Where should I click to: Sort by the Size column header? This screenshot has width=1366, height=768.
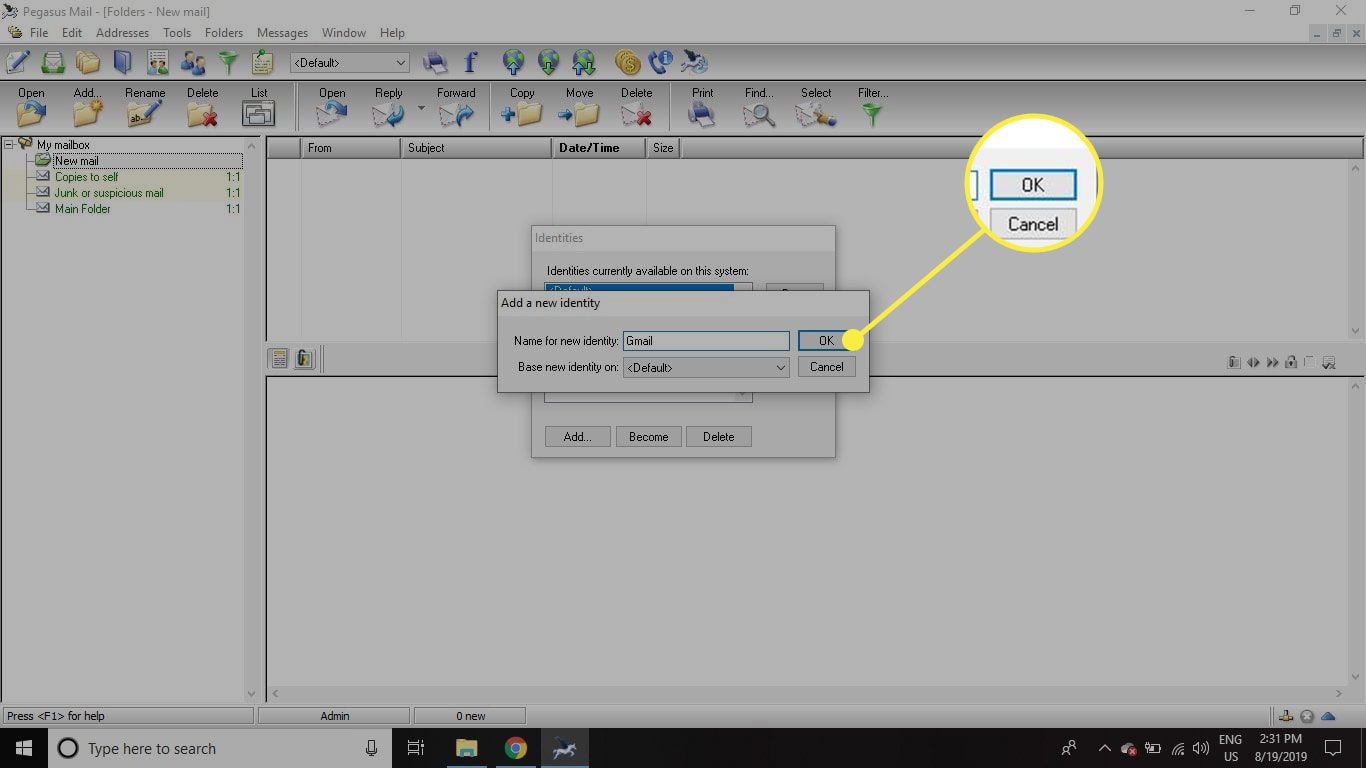[663, 148]
